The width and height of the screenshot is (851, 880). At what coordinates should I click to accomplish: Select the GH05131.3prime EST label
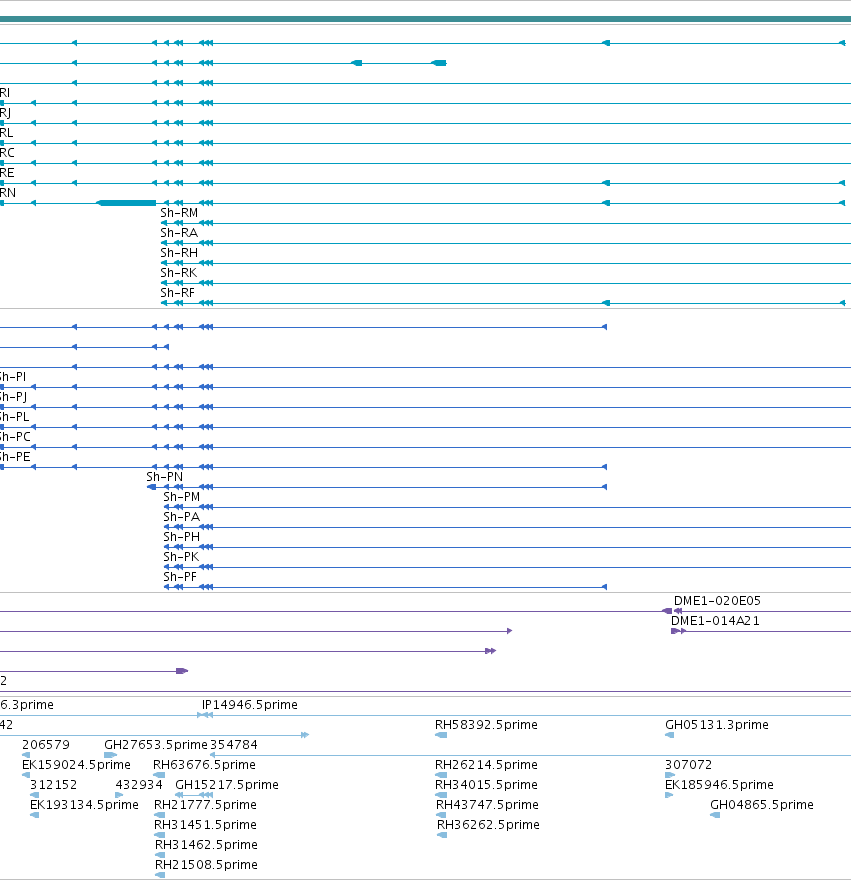point(717,725)
